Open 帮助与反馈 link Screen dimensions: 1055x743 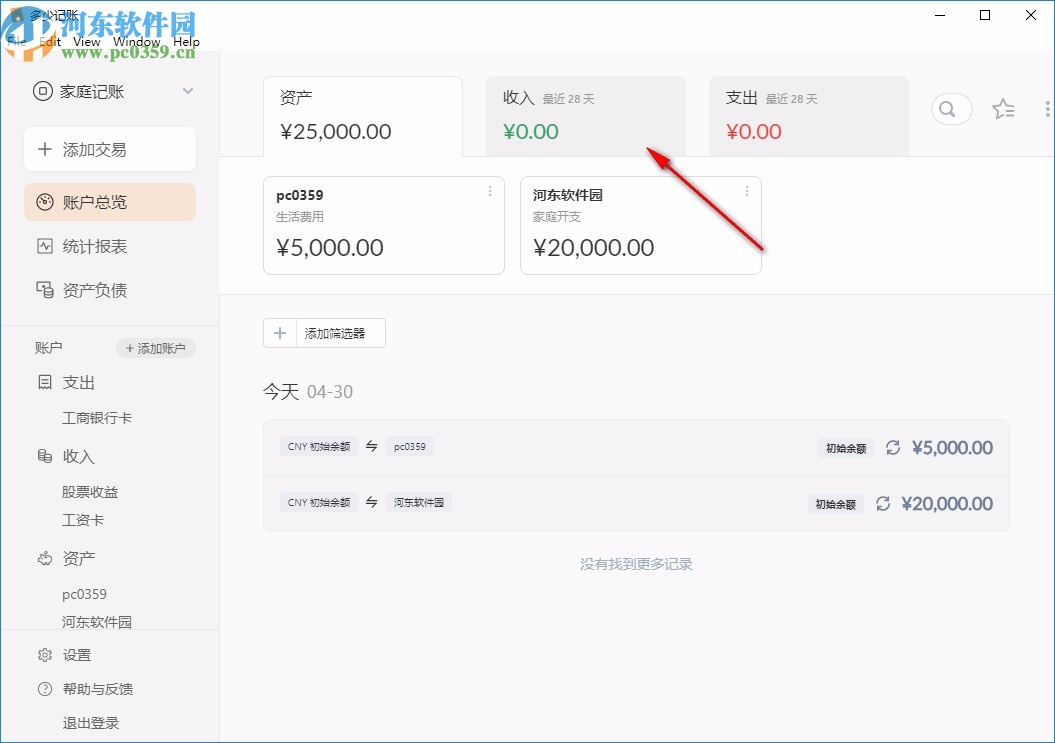[98, 689]
